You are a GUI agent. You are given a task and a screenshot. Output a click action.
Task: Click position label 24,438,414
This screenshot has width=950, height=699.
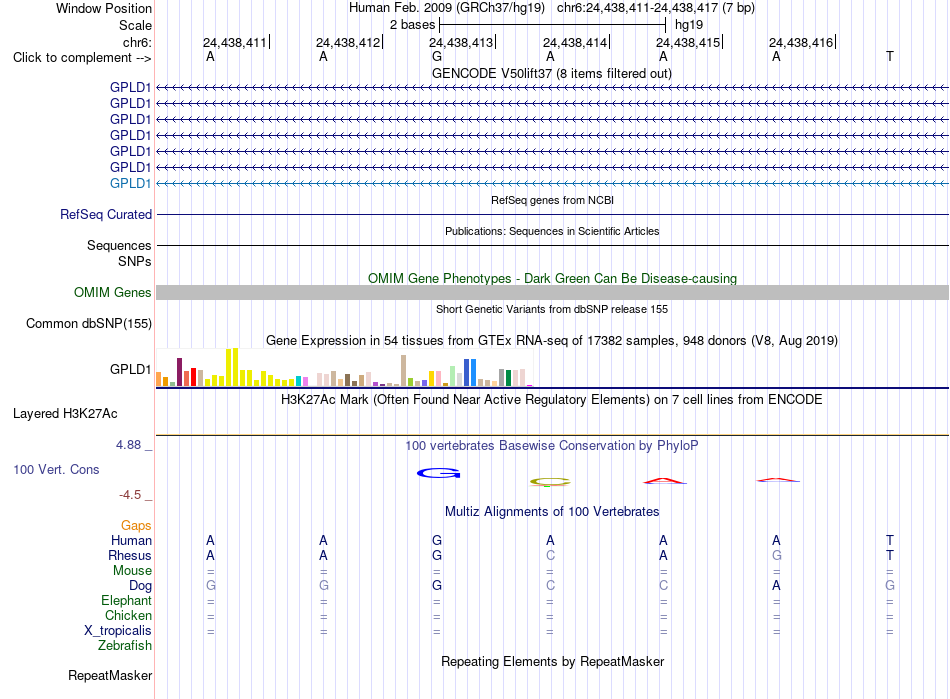pos(575,42)
